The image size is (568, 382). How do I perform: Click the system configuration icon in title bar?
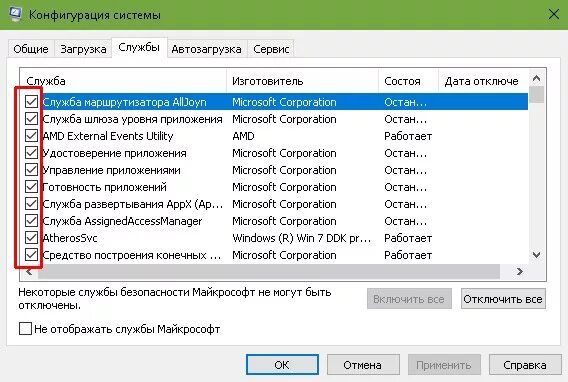click(x=15, y=14)
